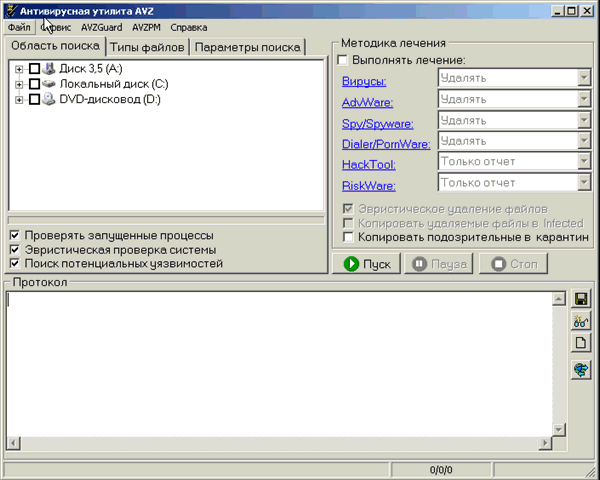Click the floppy drive A: icon
The width and height of the screenshot is (600, 480).
49,69
